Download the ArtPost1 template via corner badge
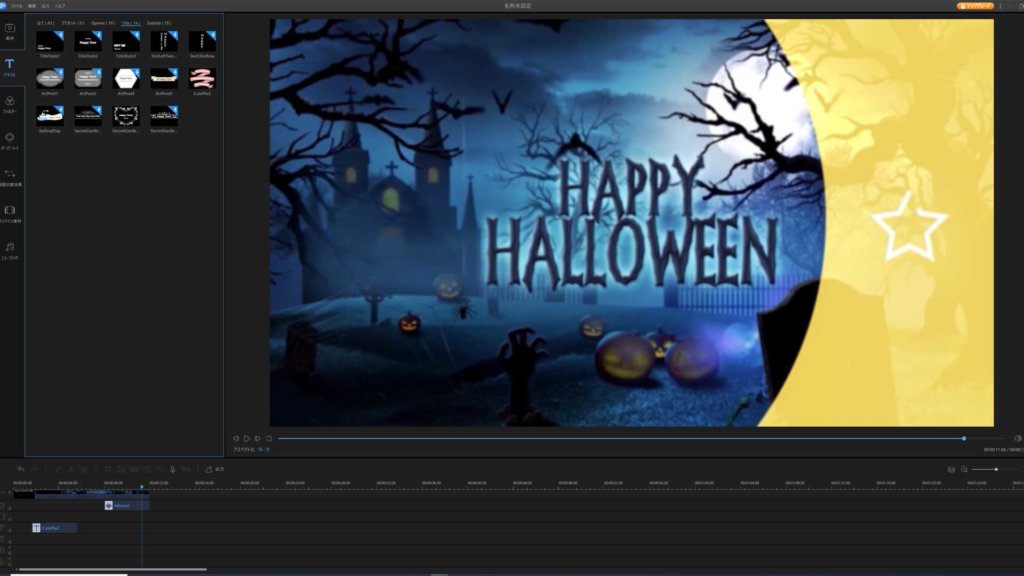The height and width of the screenshot is (576, 1024). pyautogui.click(x=60, y=72)
